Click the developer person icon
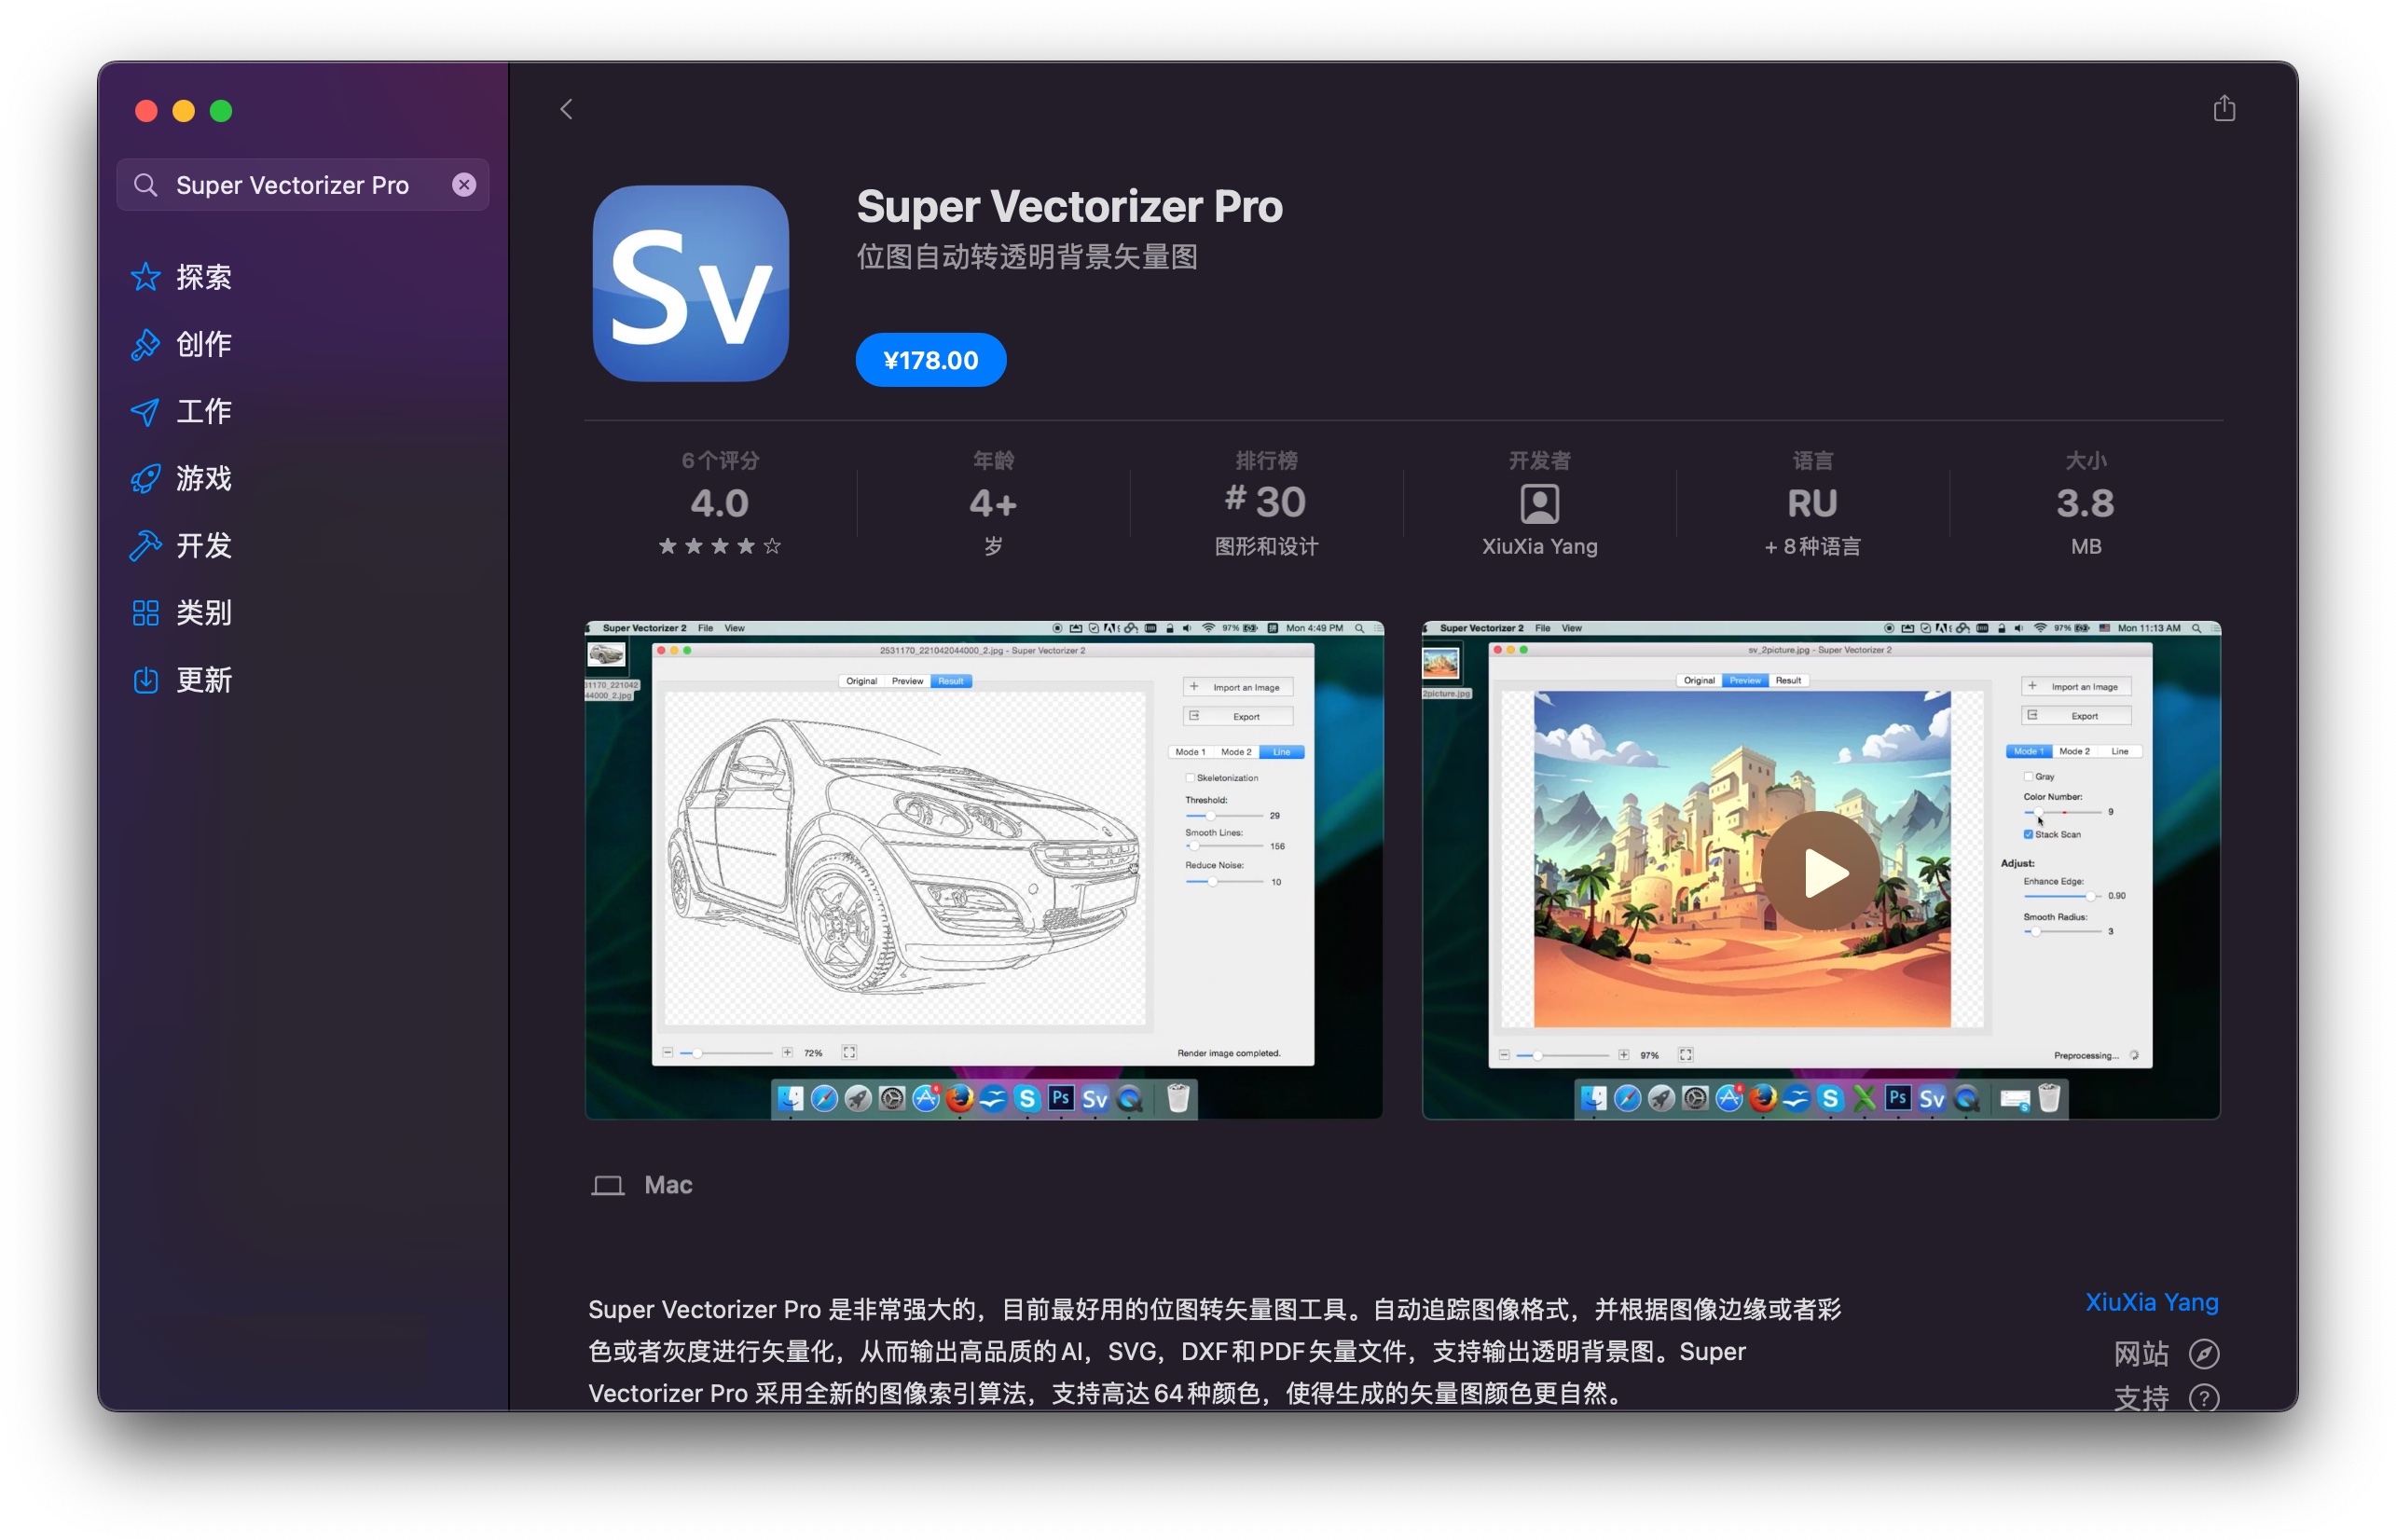 (1540, 503)
